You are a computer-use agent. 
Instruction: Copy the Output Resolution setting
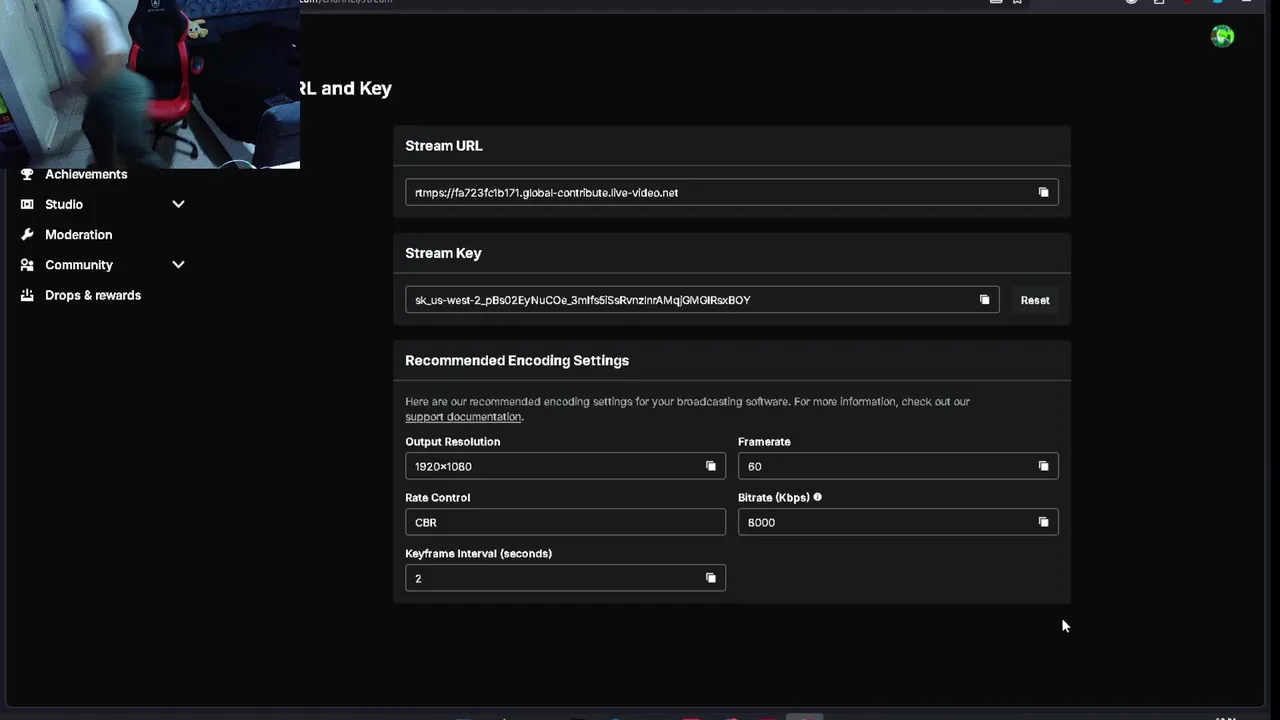pos(711,466)
